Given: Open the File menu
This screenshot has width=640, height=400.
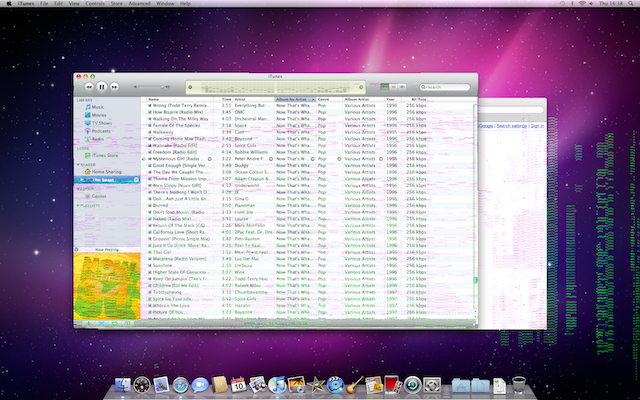Looking at the screenshot, I should click(x=44, y=3).
